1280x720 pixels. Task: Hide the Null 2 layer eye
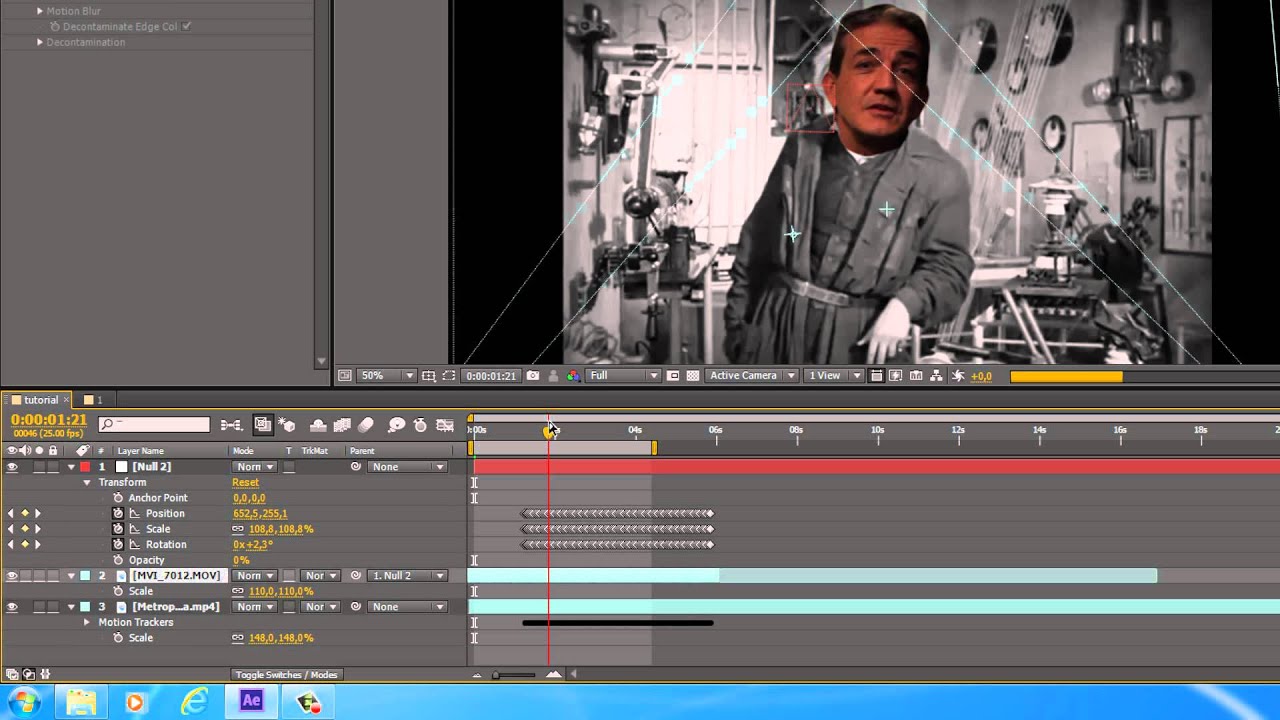pyautogui.click(x=12, y=466)
